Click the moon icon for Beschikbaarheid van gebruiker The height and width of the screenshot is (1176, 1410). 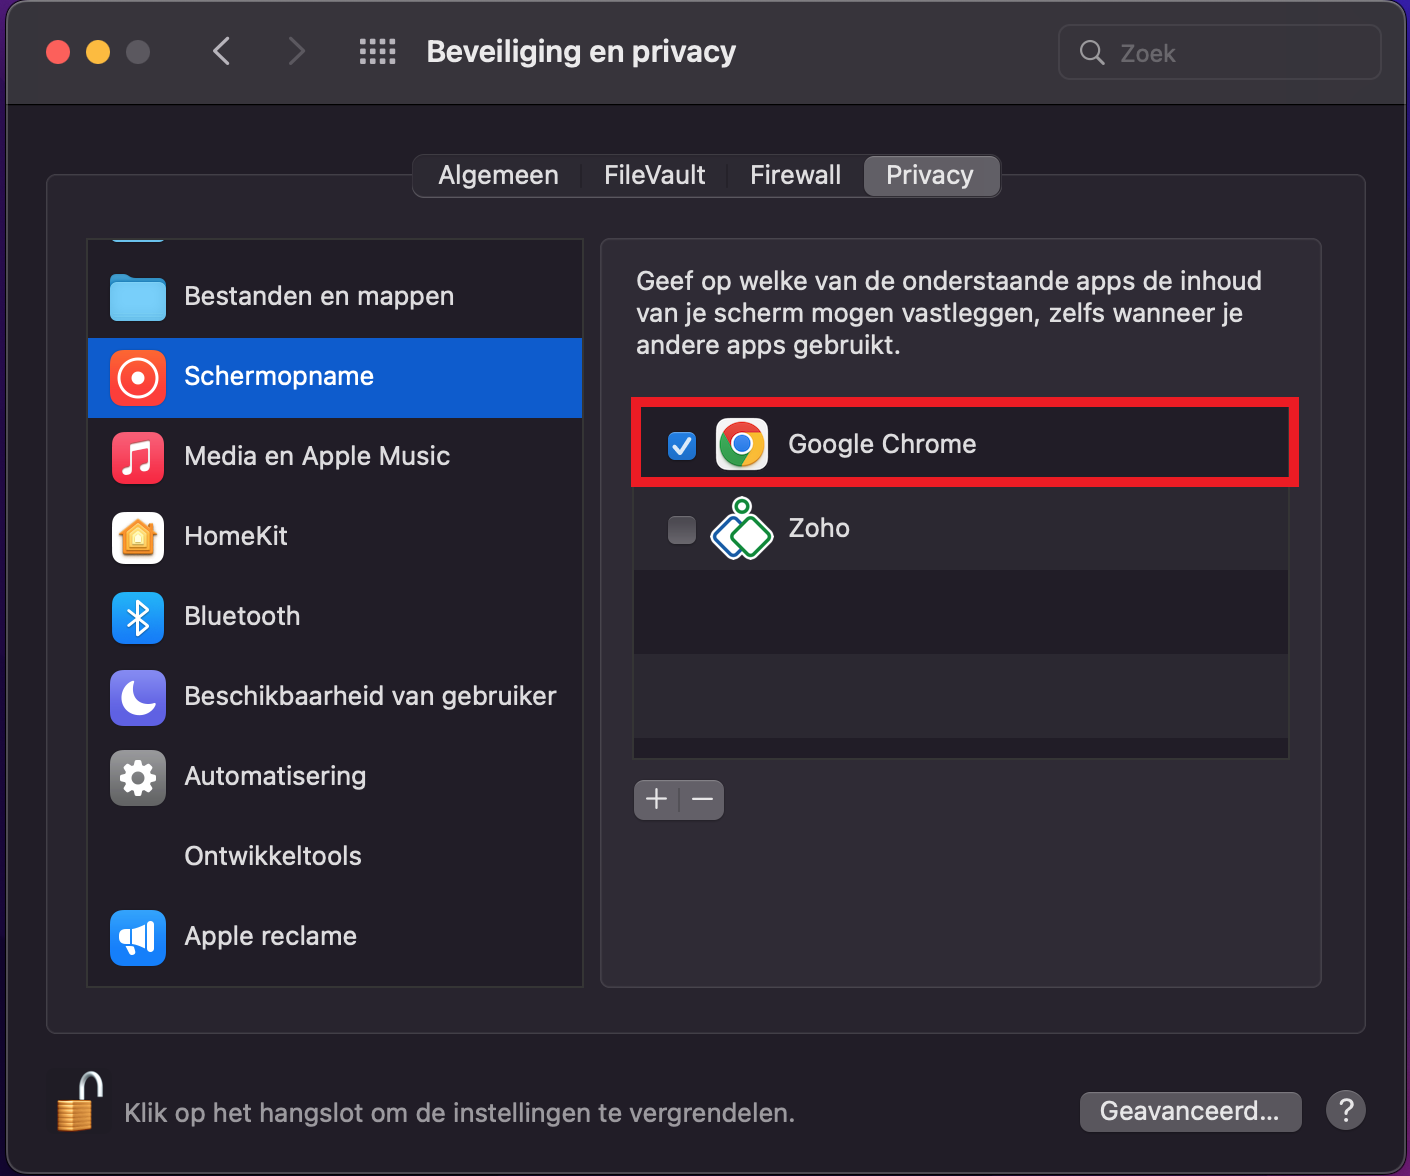(138, 698)
